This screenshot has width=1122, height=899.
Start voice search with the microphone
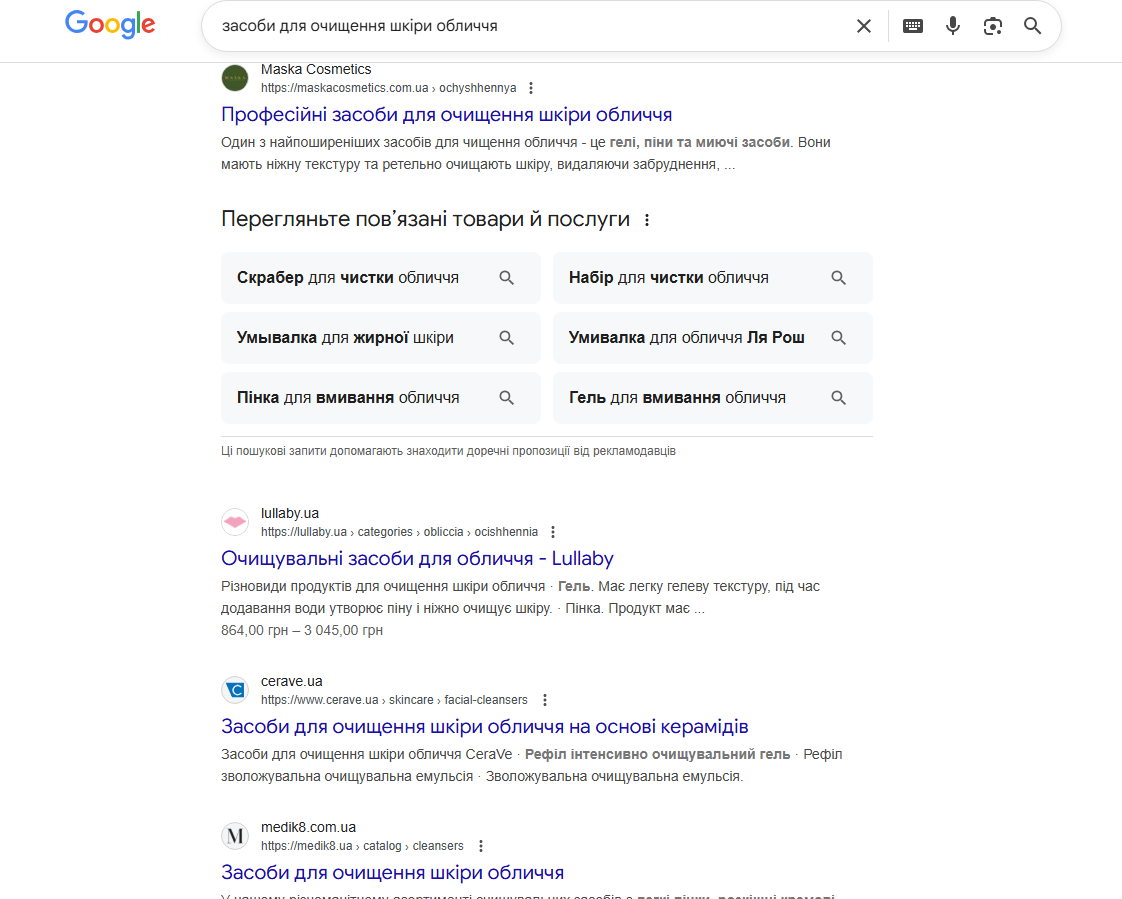[952, 26]
